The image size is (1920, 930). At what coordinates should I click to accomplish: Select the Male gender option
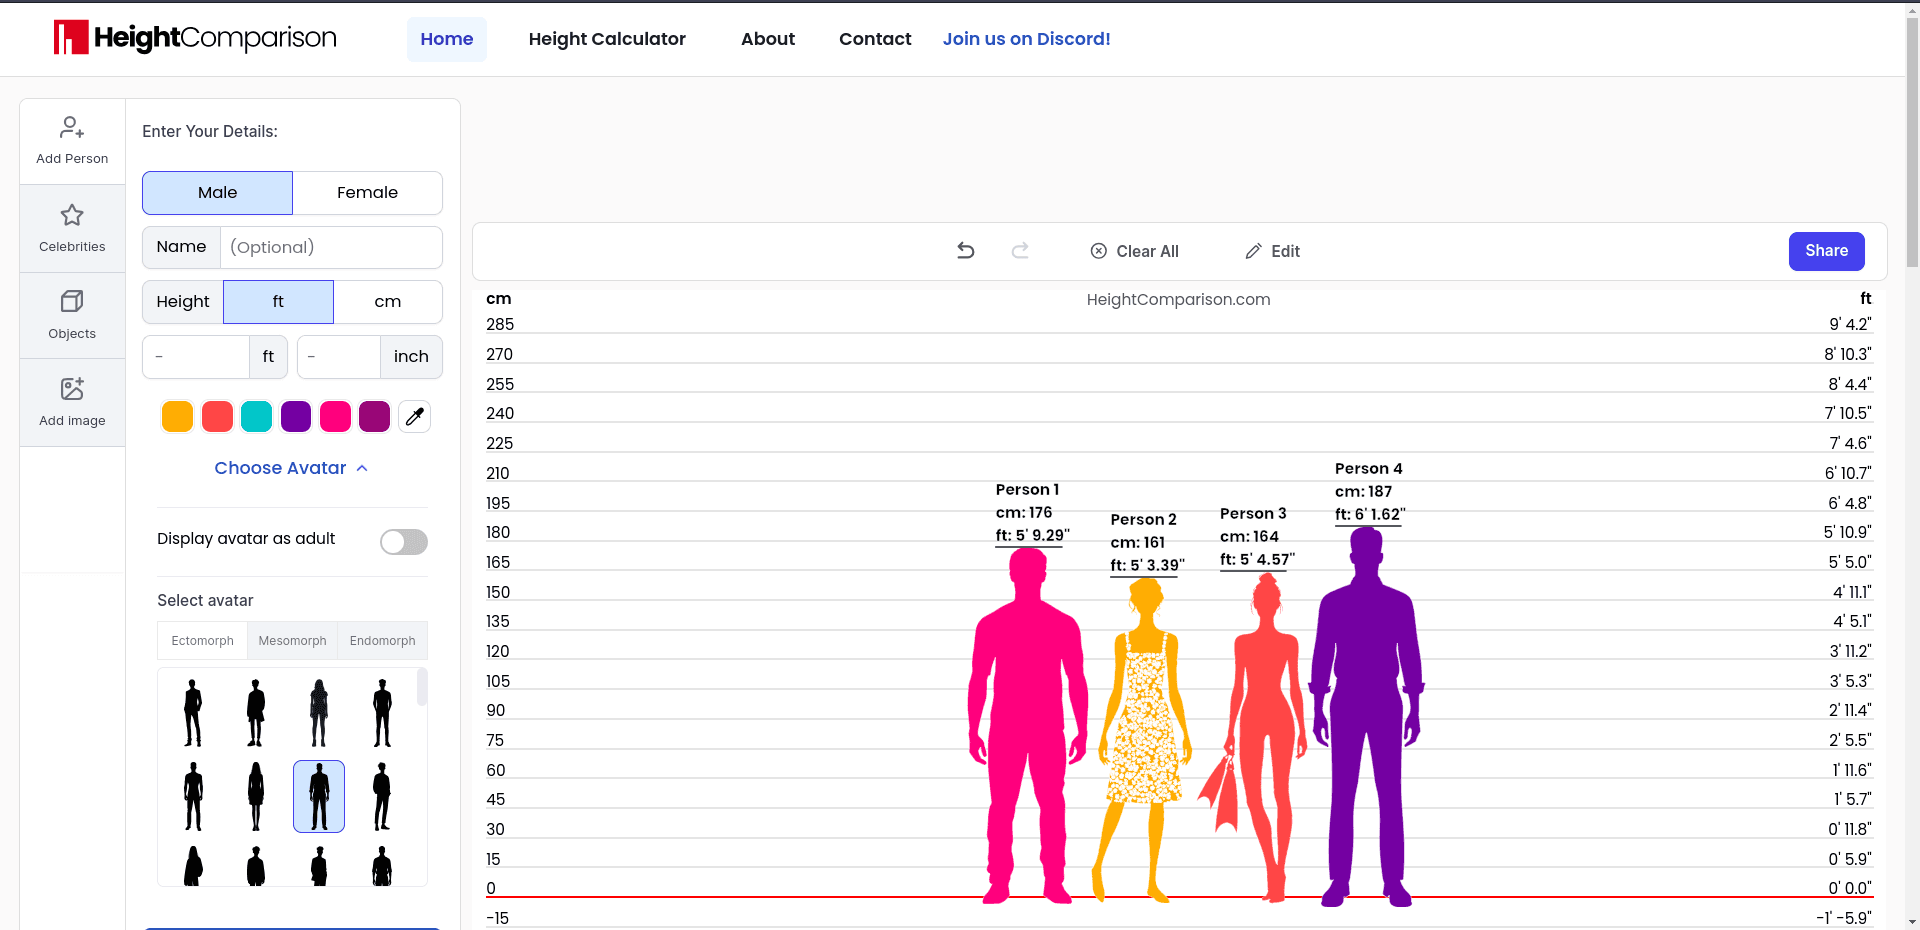216,192
